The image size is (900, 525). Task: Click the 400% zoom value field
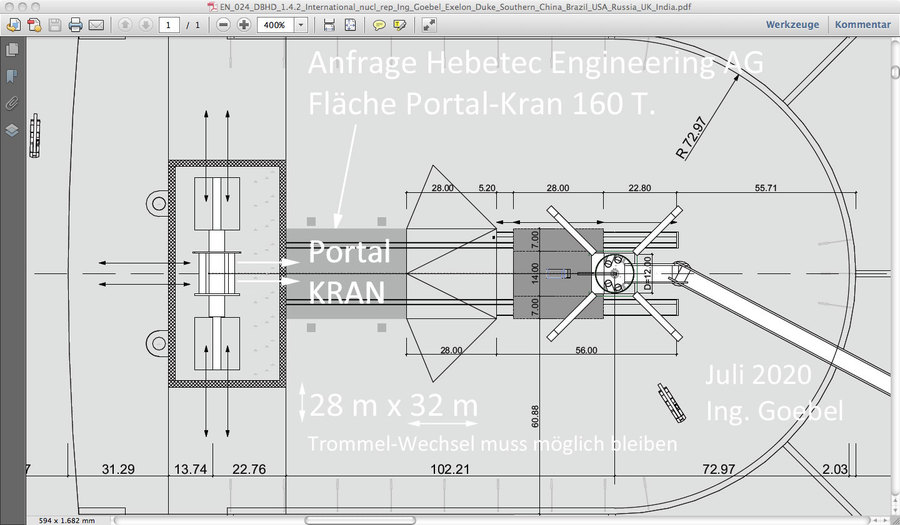tap(276, 25)
